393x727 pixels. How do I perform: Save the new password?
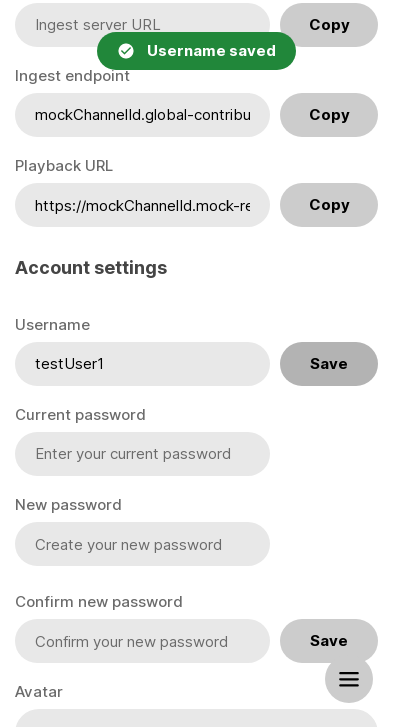(329, 641)
